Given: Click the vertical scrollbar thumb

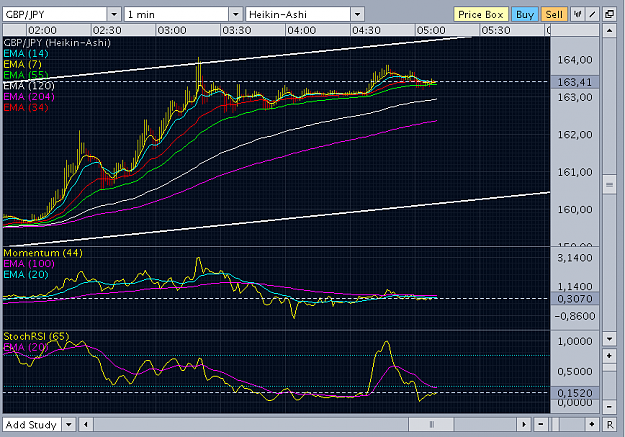Looking at the screenshot, I should 609,185.
